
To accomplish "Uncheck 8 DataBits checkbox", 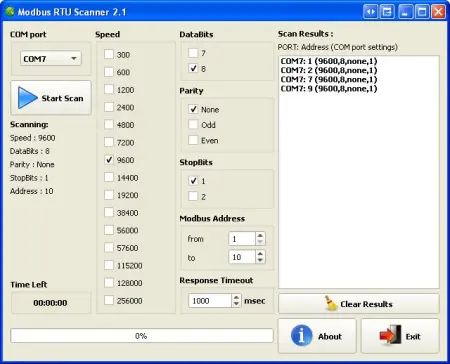I will point(193,68).
